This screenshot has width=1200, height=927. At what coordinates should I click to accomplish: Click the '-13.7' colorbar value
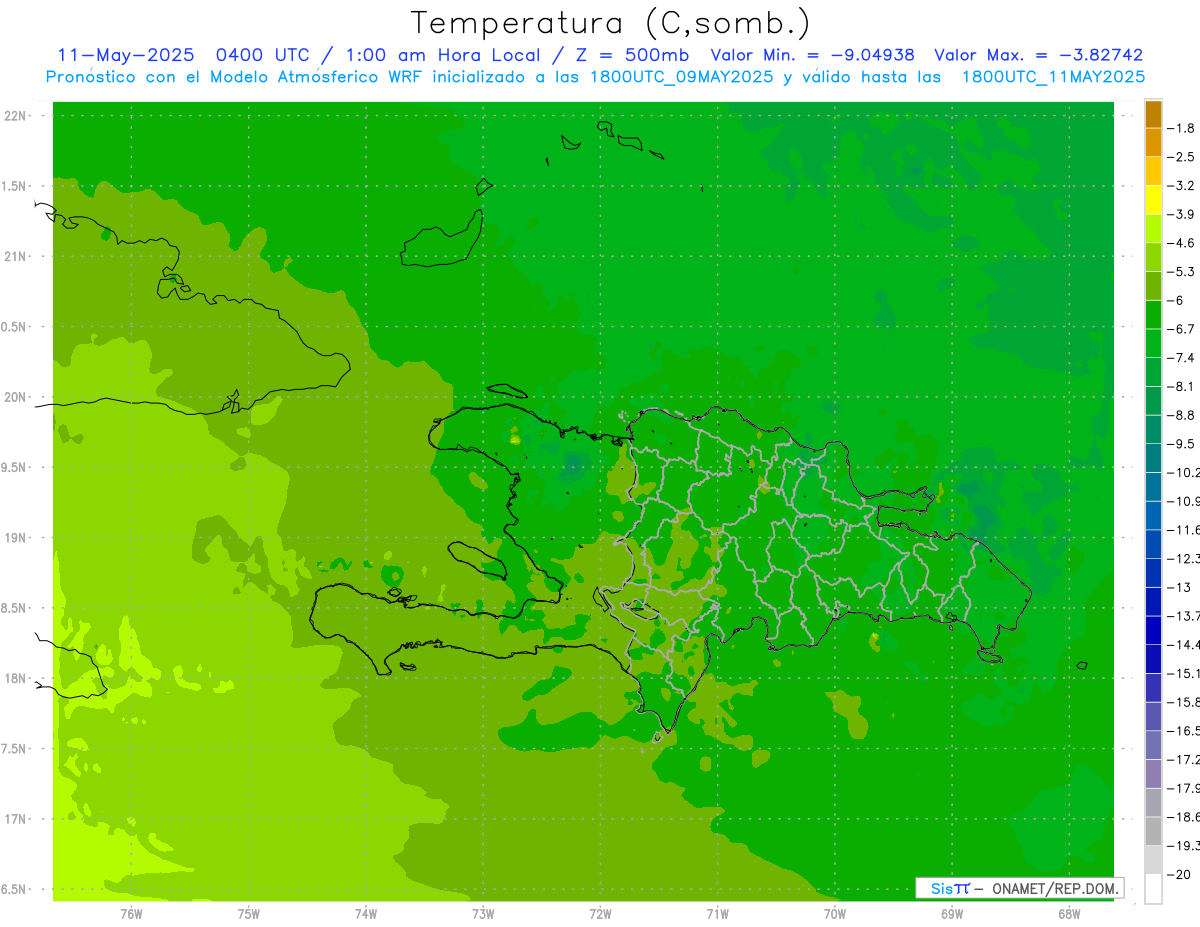click(x=1184, y=615)
